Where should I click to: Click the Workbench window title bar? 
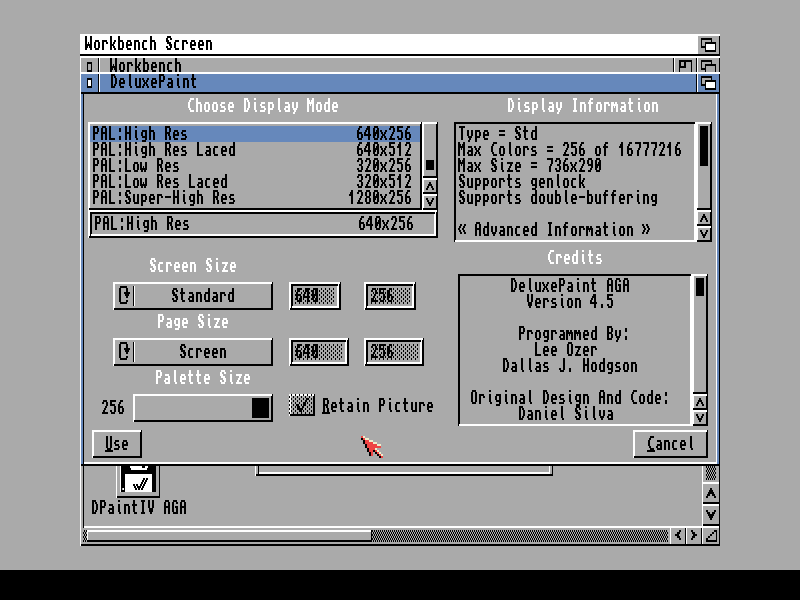point(385,66)
